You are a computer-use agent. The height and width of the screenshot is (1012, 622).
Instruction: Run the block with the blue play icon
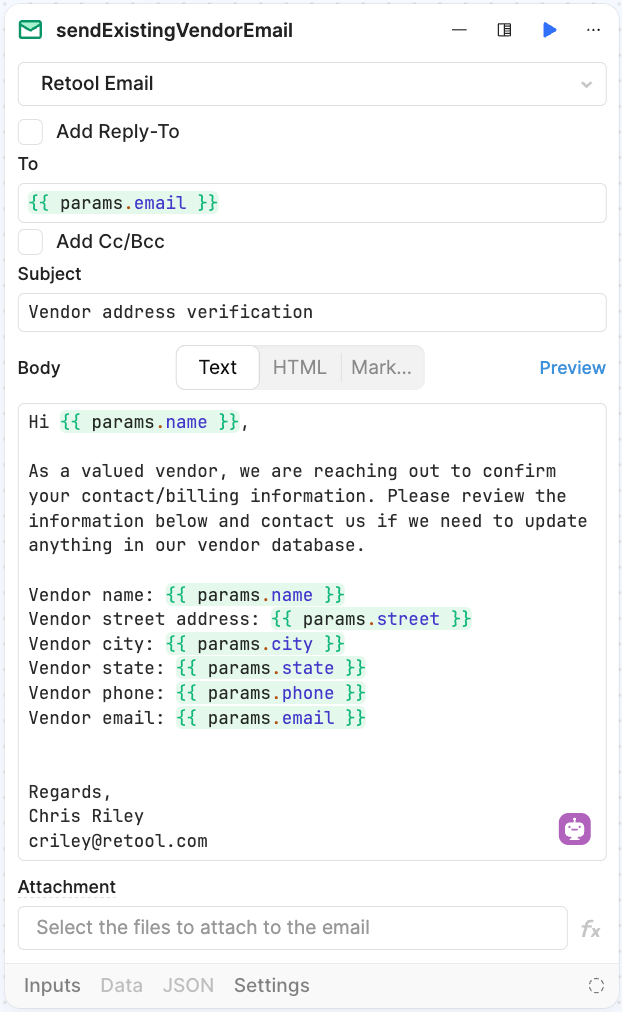550,30
